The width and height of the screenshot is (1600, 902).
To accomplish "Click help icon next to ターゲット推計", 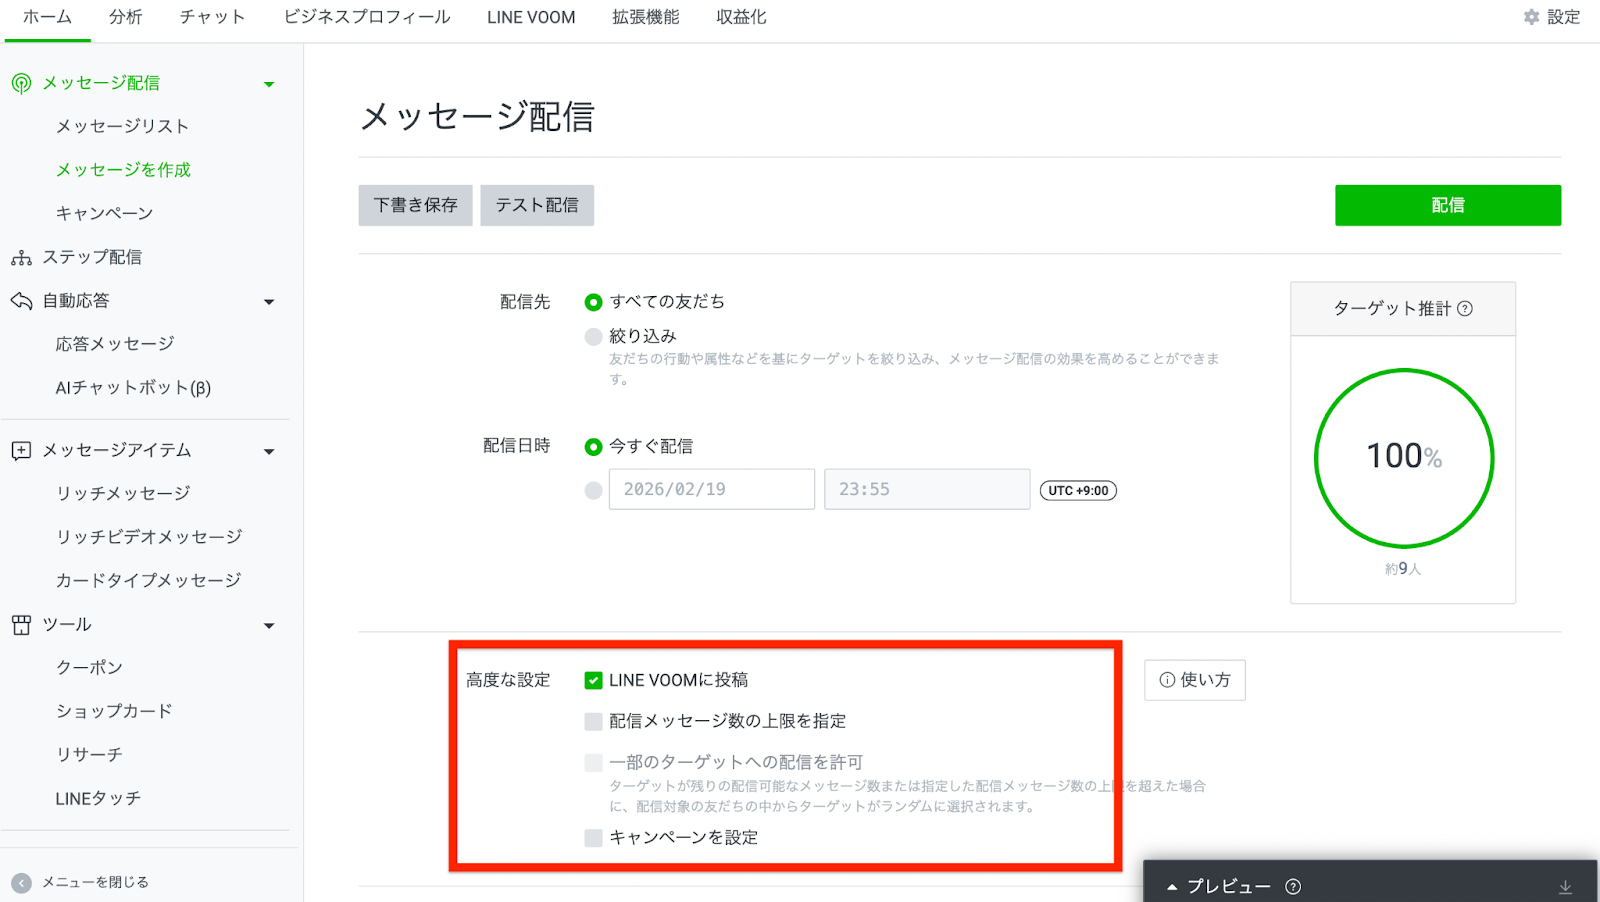I will coord(1465,309).
